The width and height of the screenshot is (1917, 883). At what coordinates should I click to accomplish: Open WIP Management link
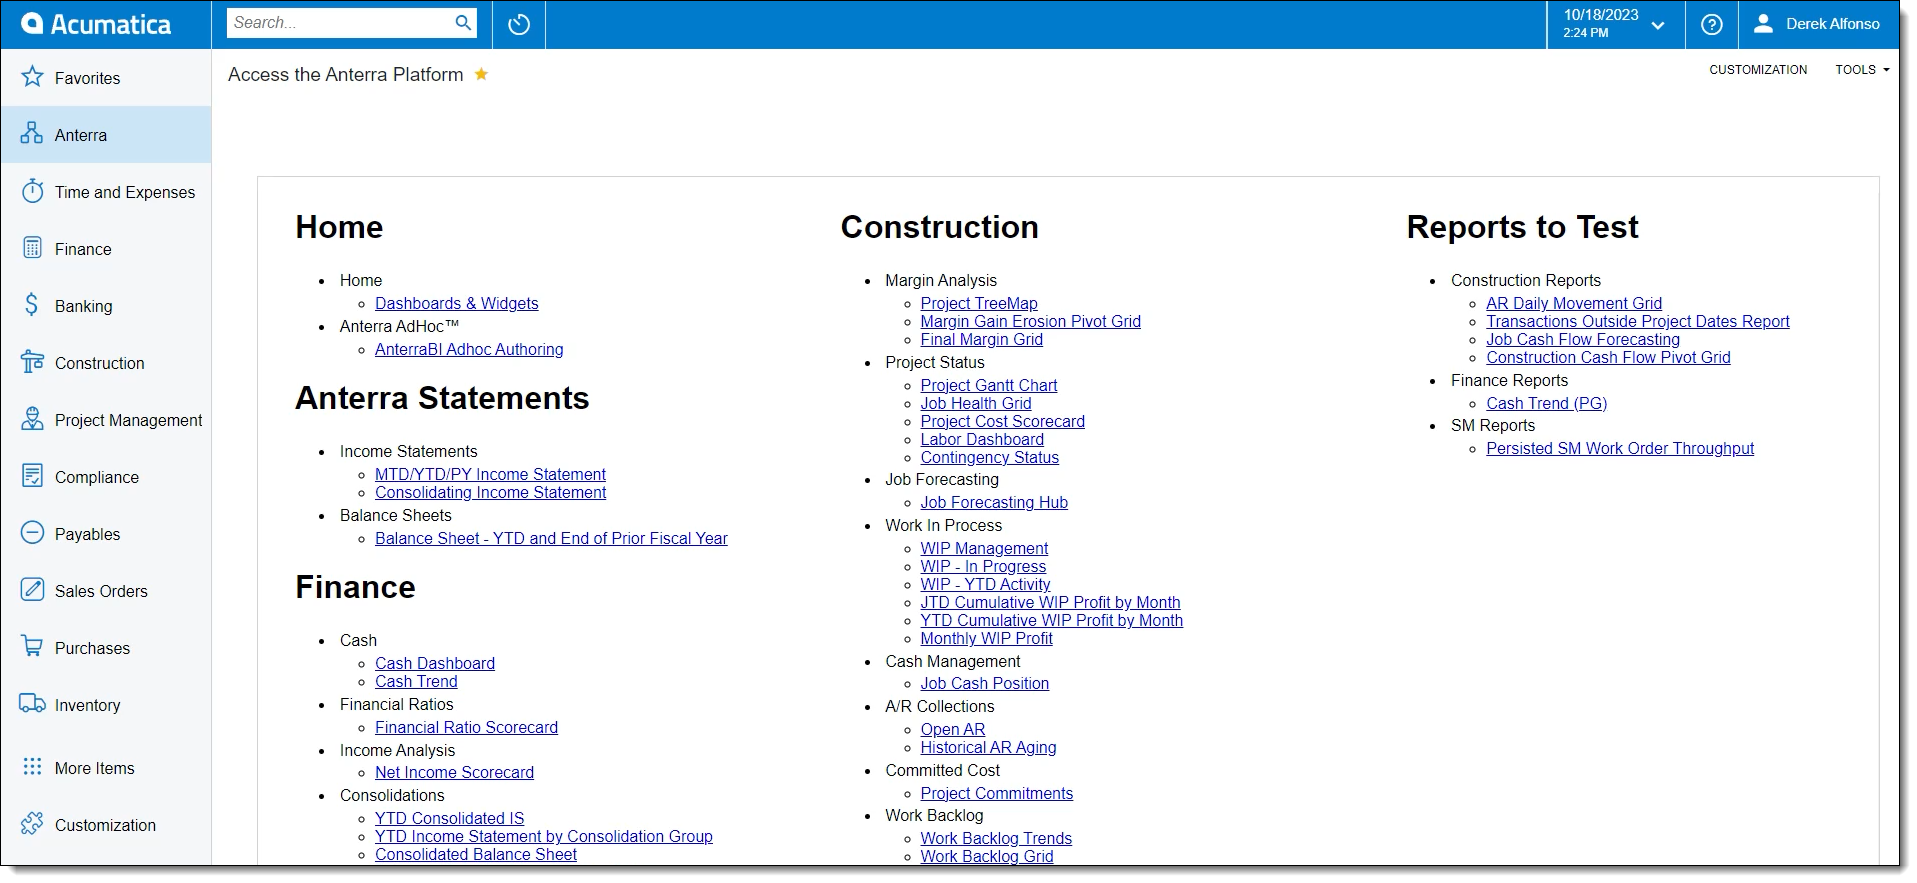pyautogui.click(x=984, y=548)
